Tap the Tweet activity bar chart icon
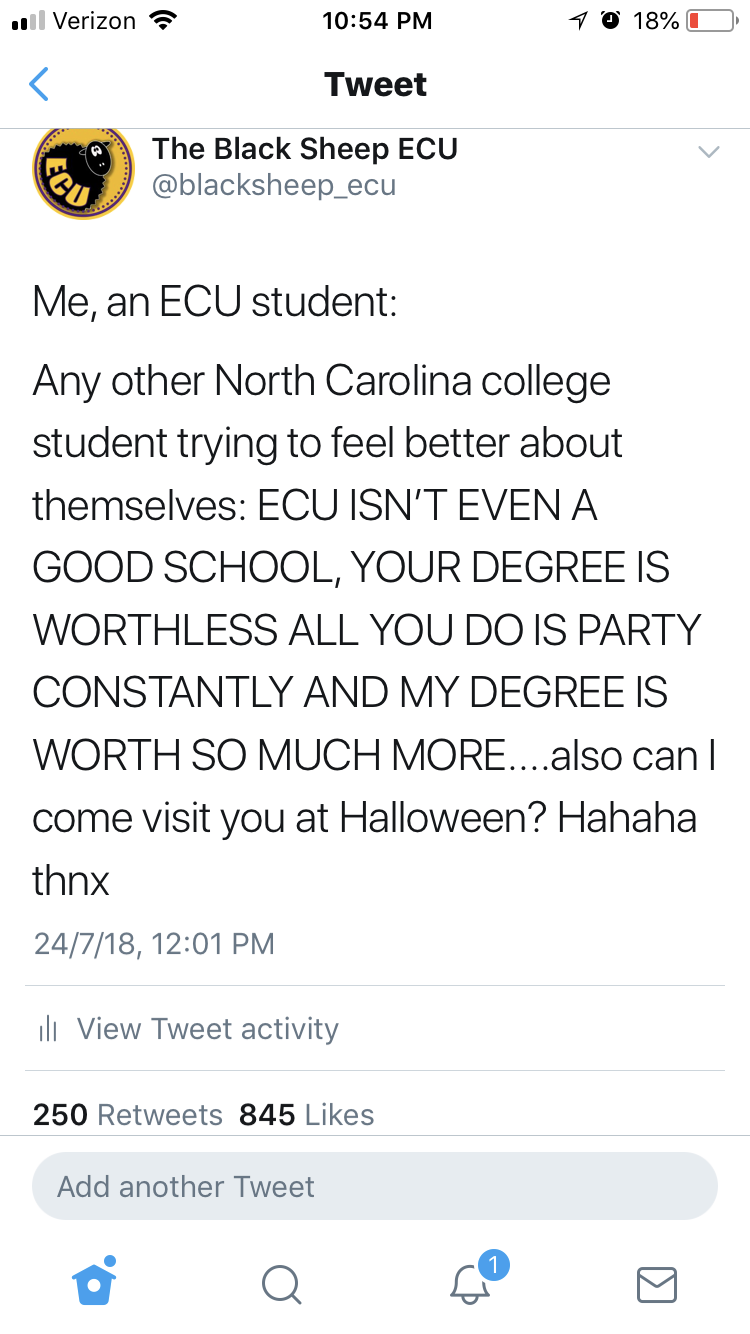The height and width of the screenshot is (1334, 750). tap(46, 1028)
